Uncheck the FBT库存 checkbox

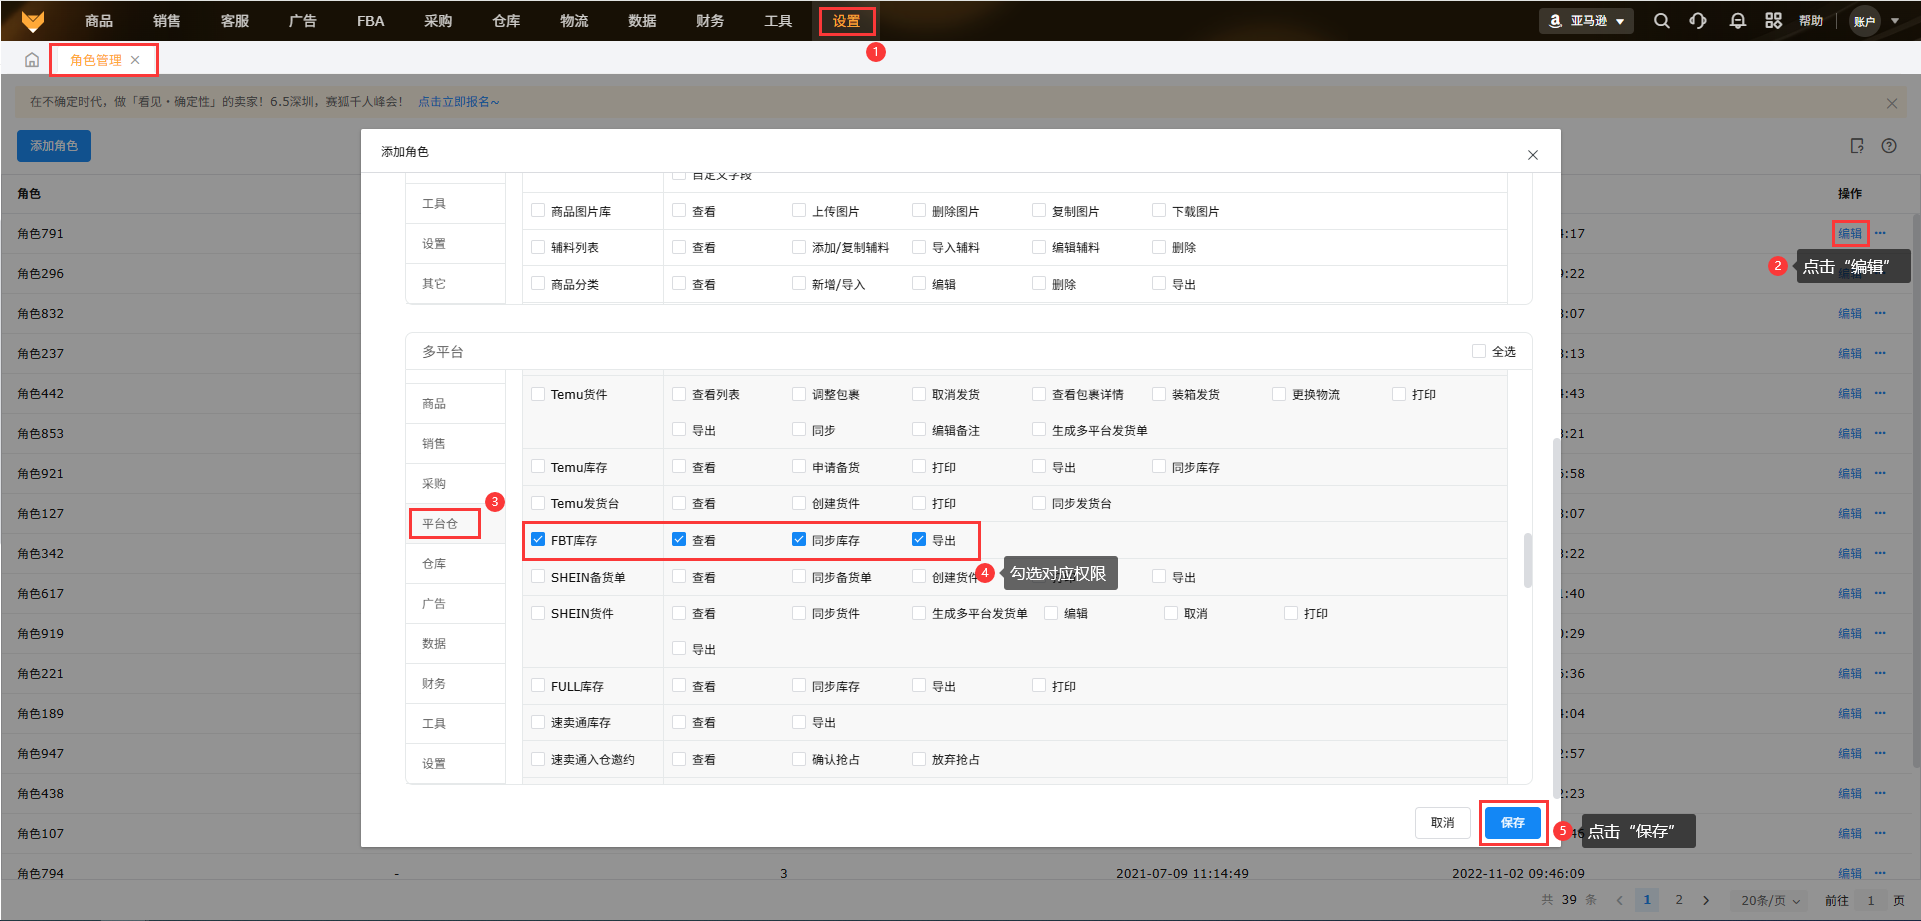tap(538, 540)
